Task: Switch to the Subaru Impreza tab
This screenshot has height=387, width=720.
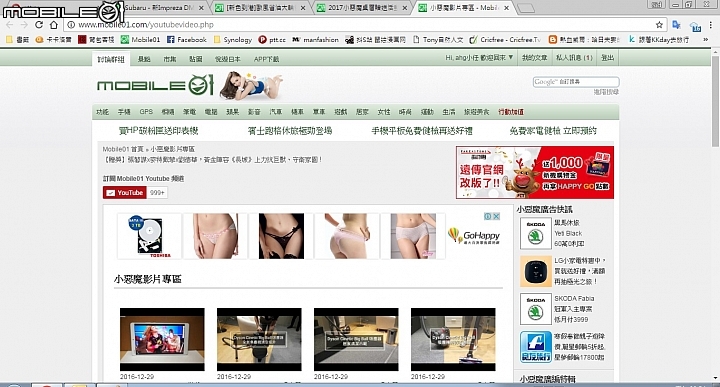Action: pyautogui.click(x=158, y=8)
